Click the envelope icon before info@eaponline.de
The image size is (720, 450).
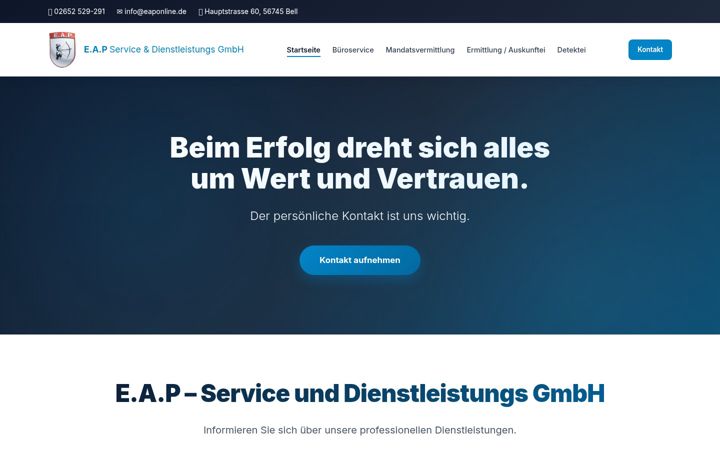point(119,12)
